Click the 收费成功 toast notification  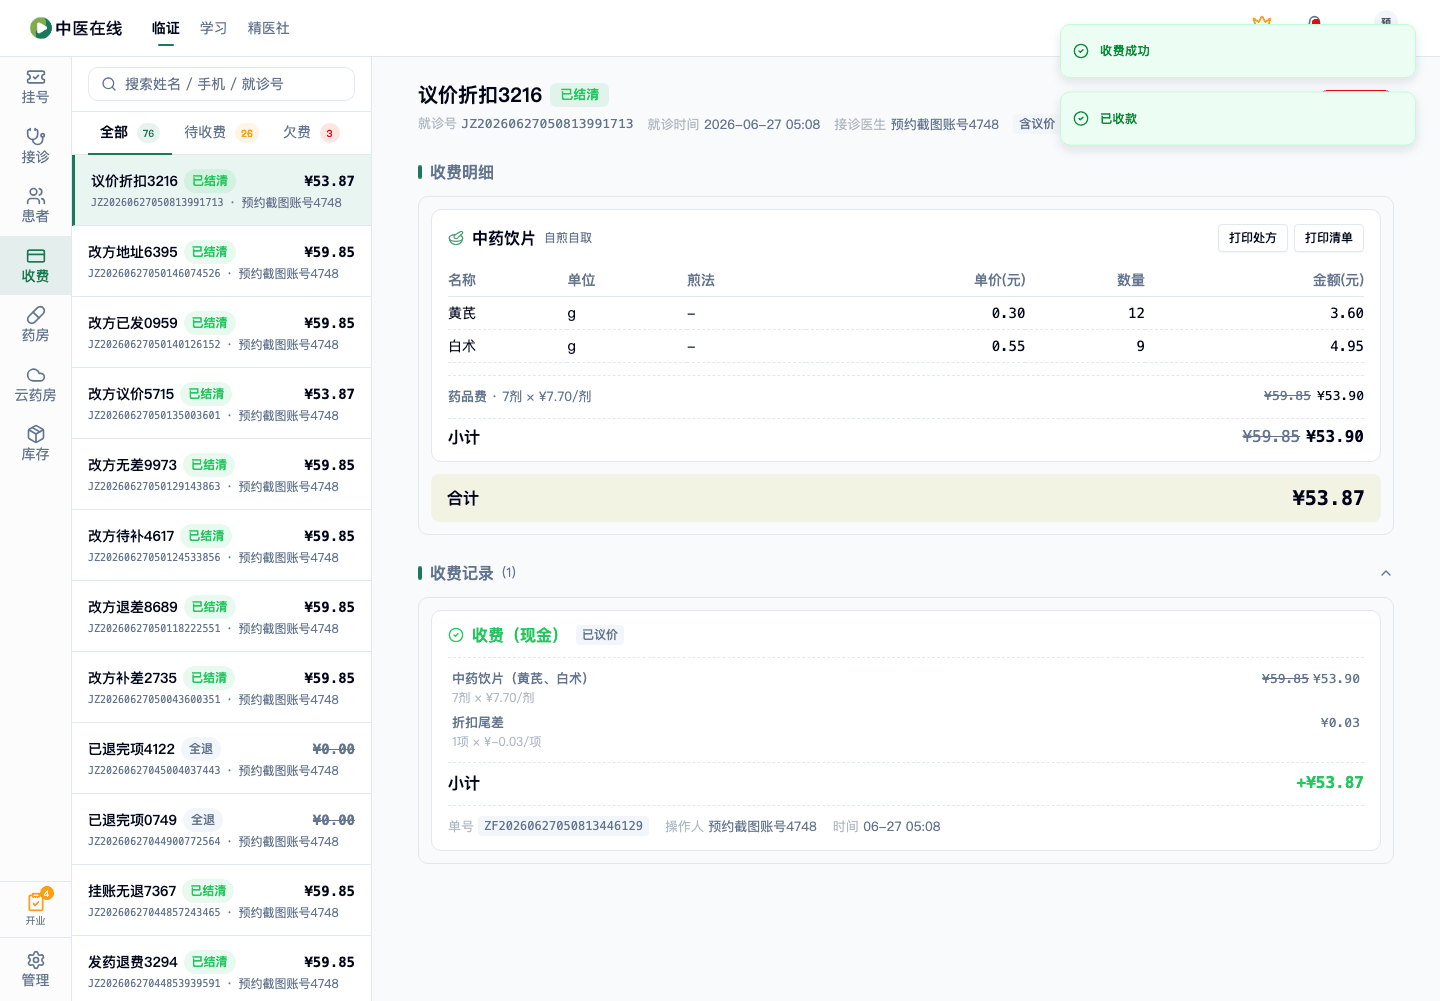tap(1238, 51)
